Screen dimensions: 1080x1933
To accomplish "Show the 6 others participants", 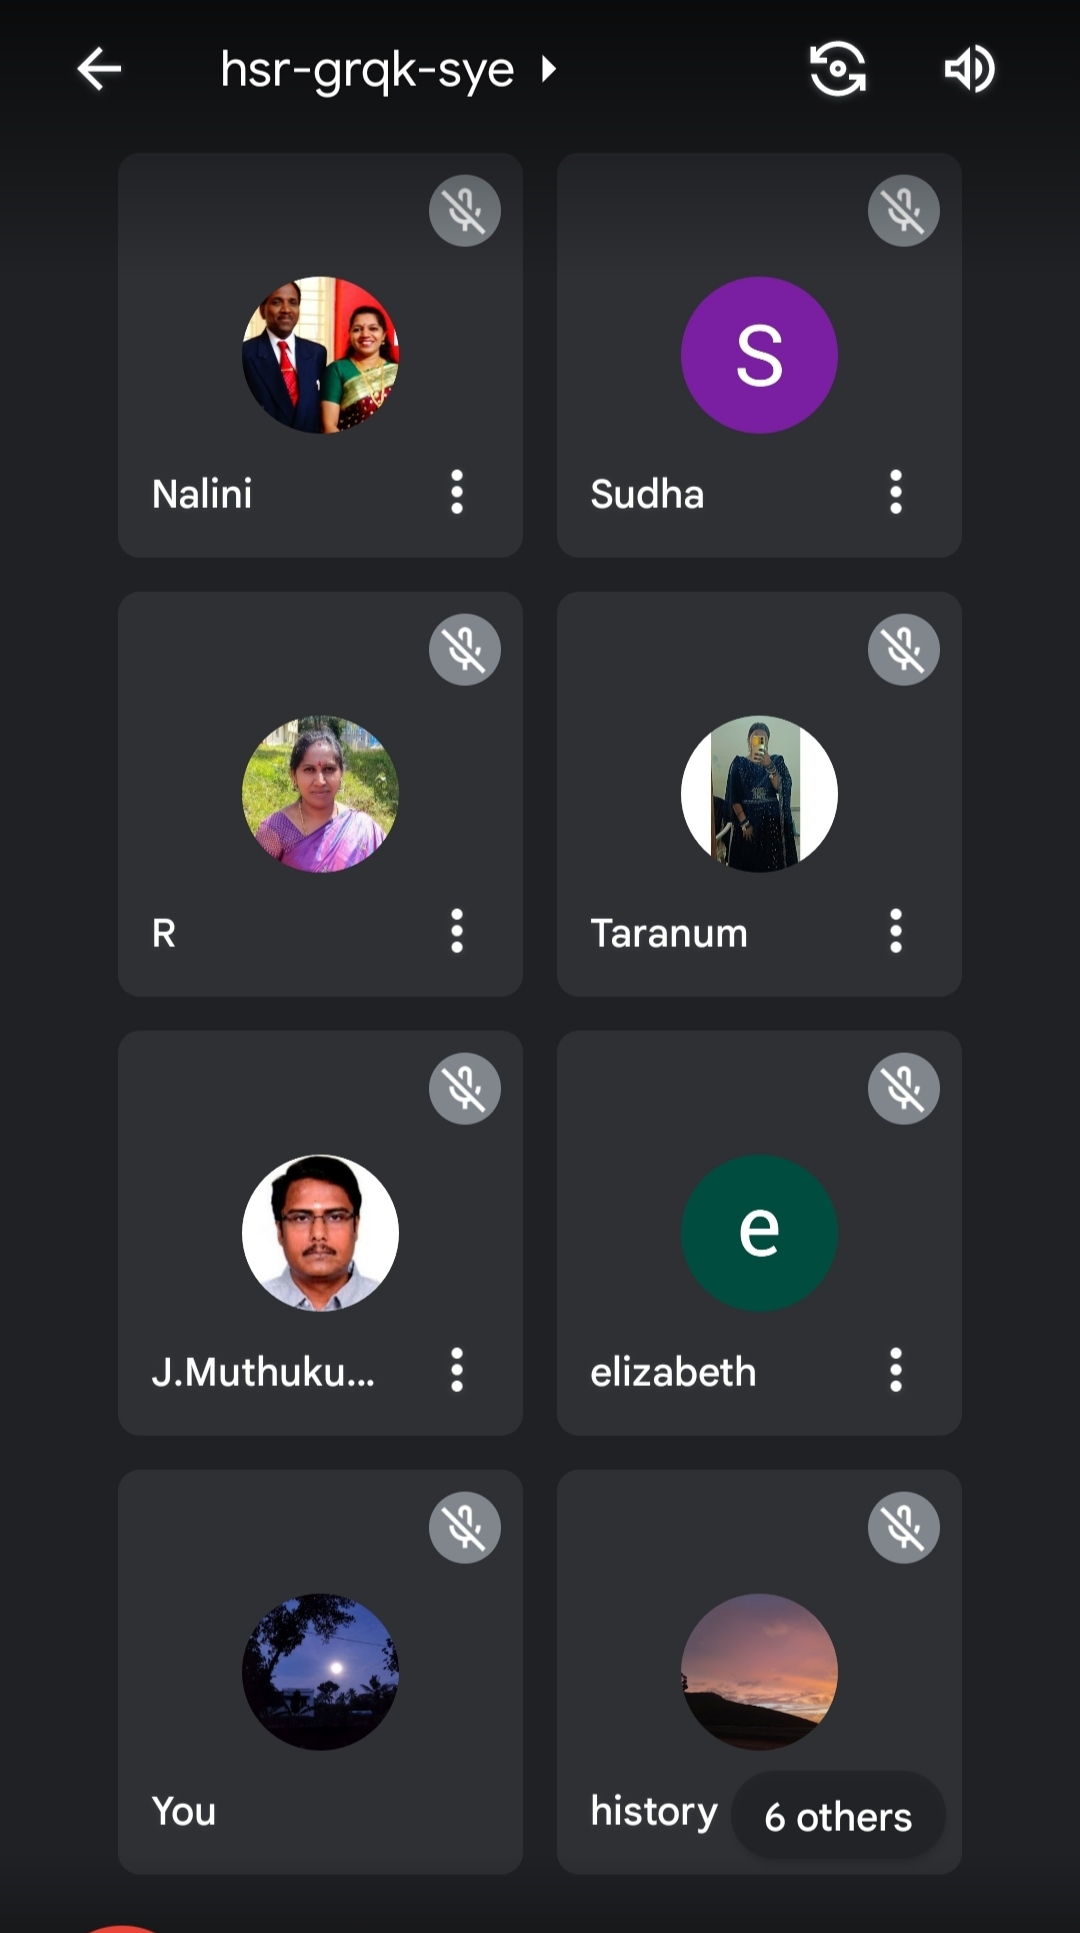I will [x=838, y=1816].
